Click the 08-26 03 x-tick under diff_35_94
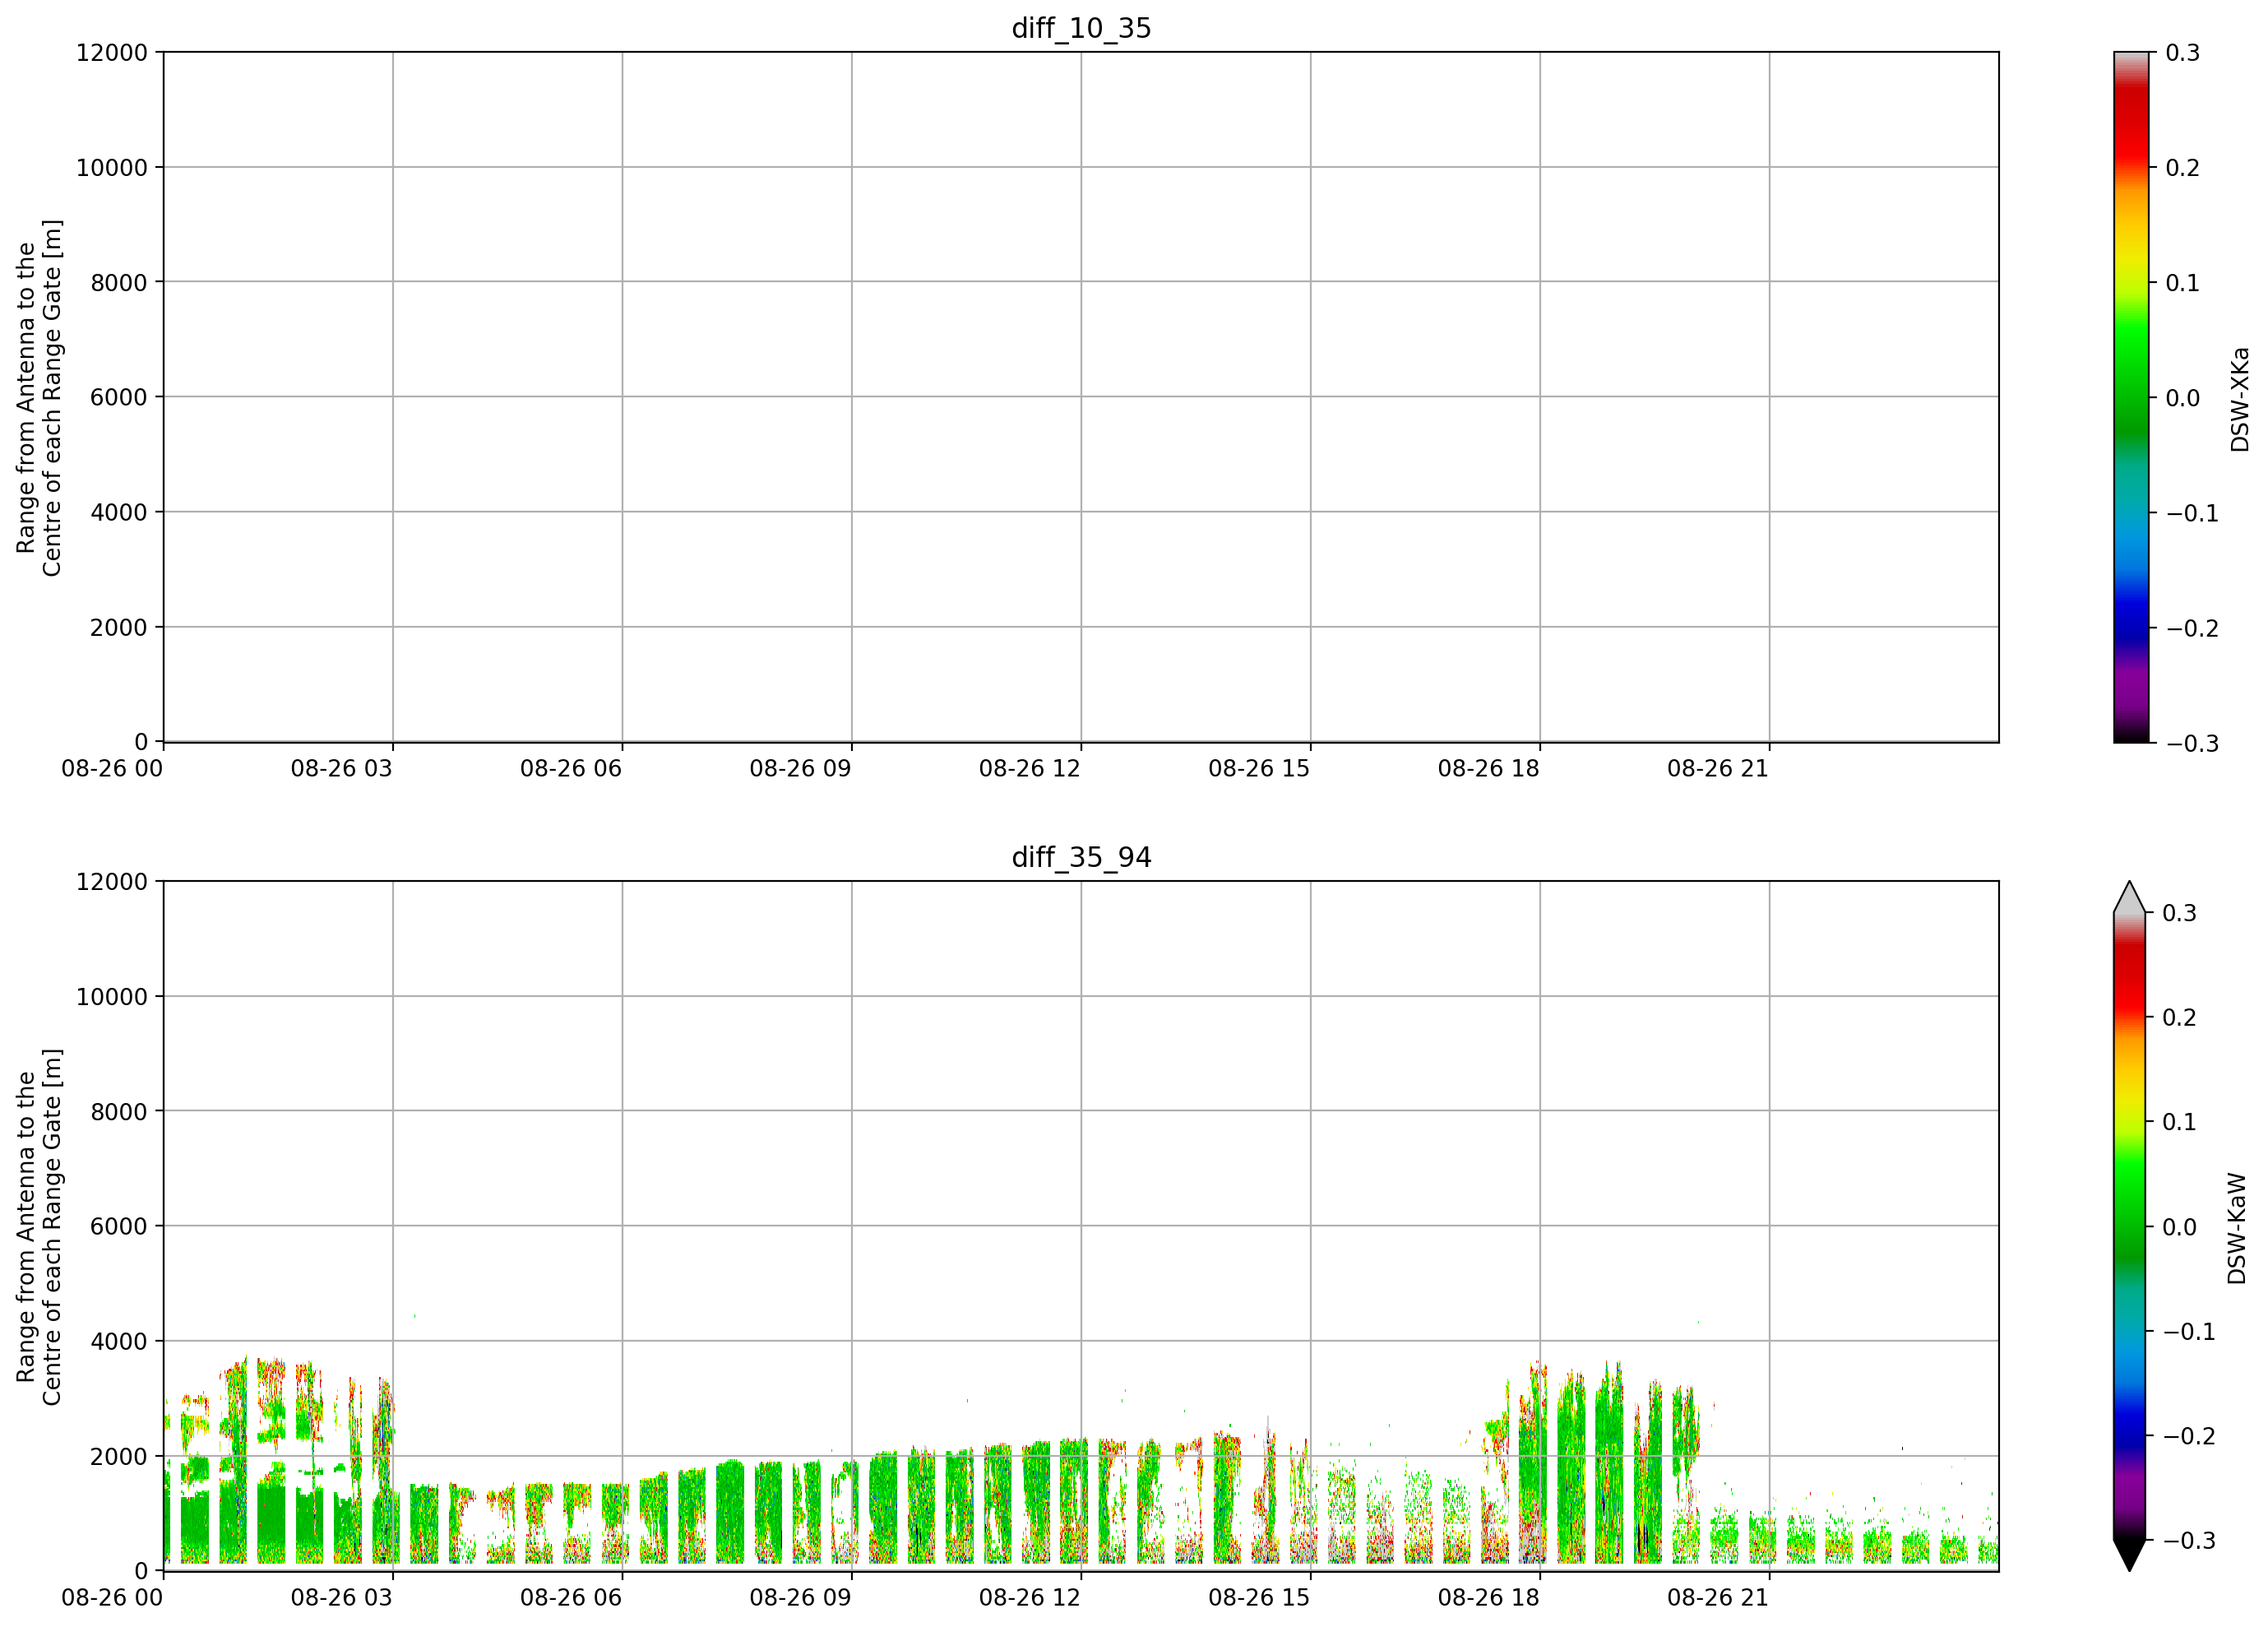Screen dimensions: 2268x1627 pos(342,1597)
